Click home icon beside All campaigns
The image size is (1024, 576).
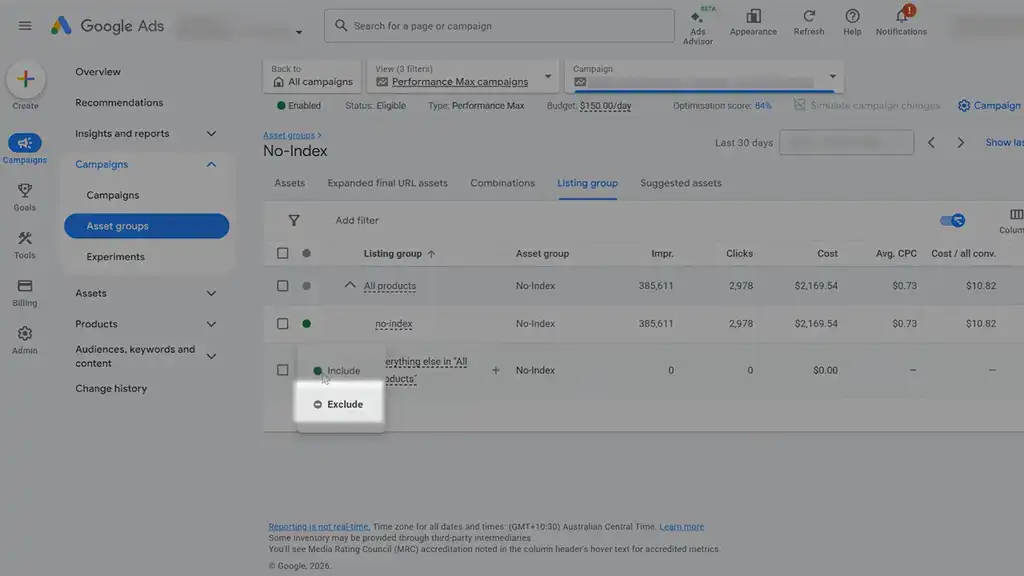tap(278, 82)
